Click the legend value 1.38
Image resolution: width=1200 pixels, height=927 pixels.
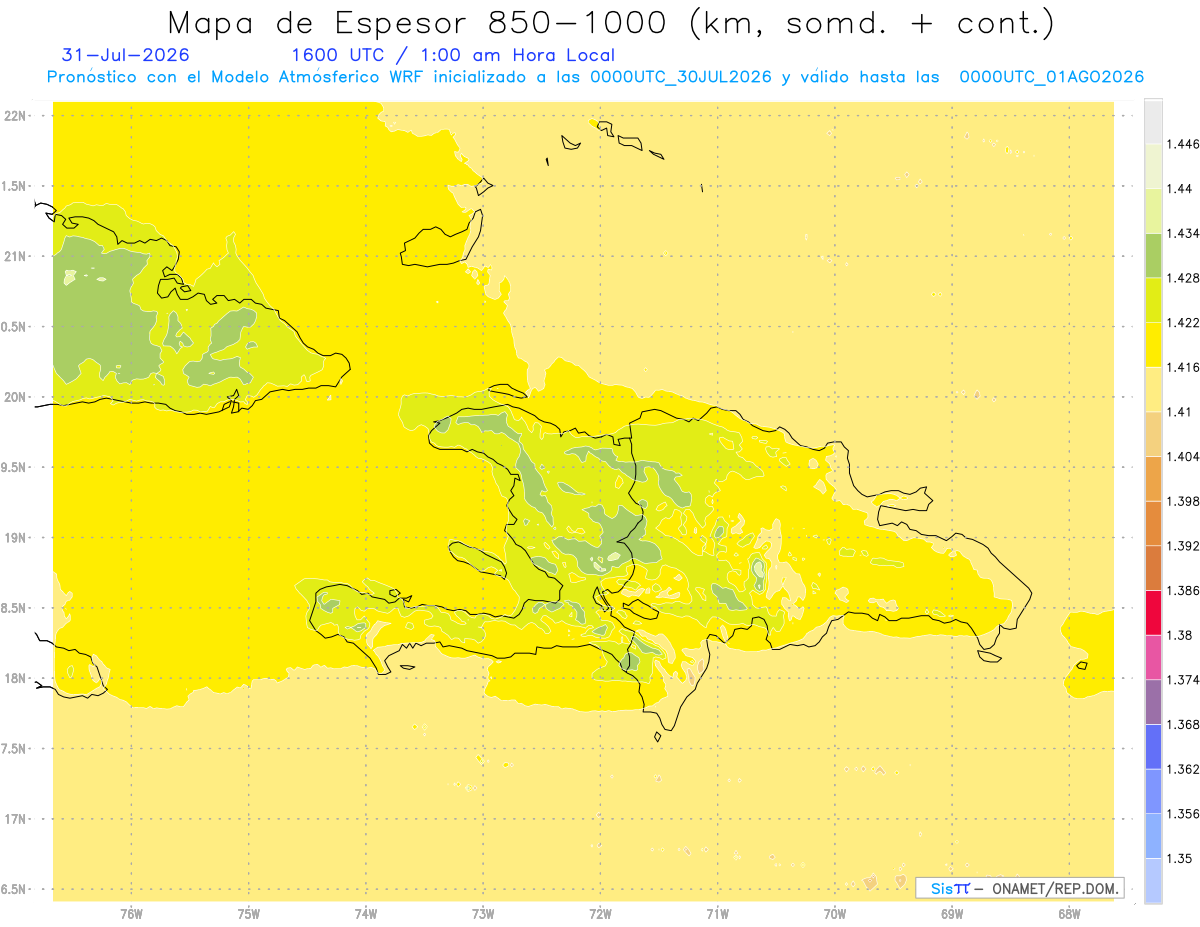coord(1180,635)
